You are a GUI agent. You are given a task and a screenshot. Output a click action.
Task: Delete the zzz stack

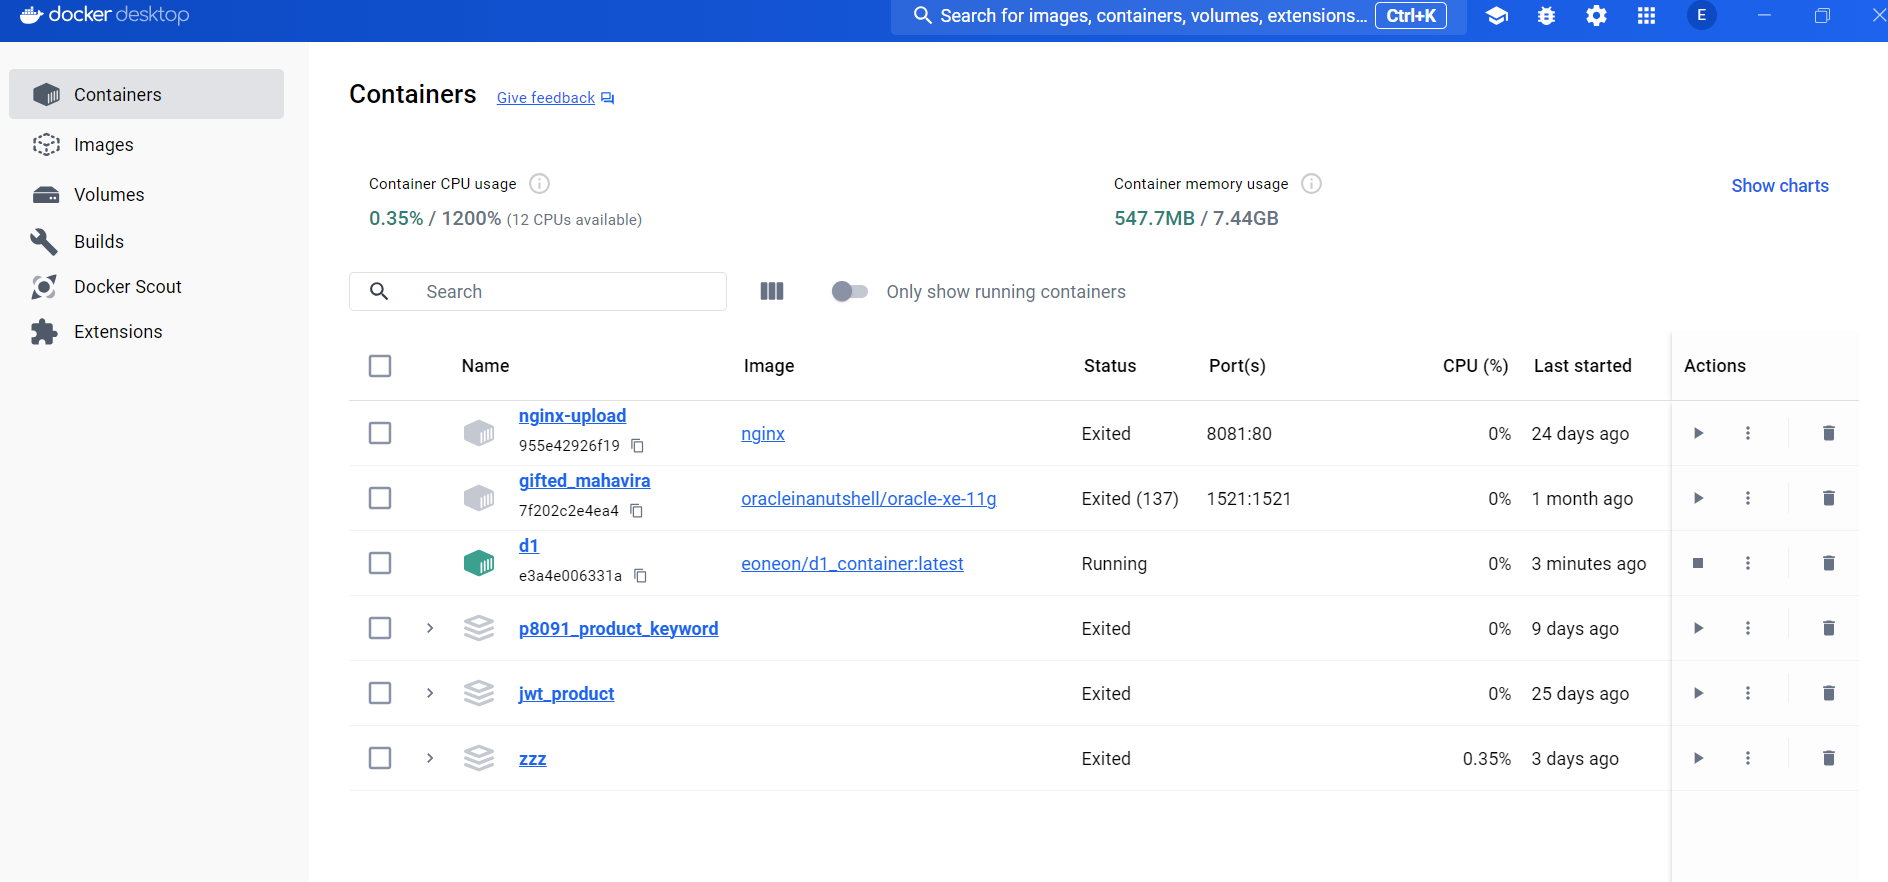[1828, 758]
